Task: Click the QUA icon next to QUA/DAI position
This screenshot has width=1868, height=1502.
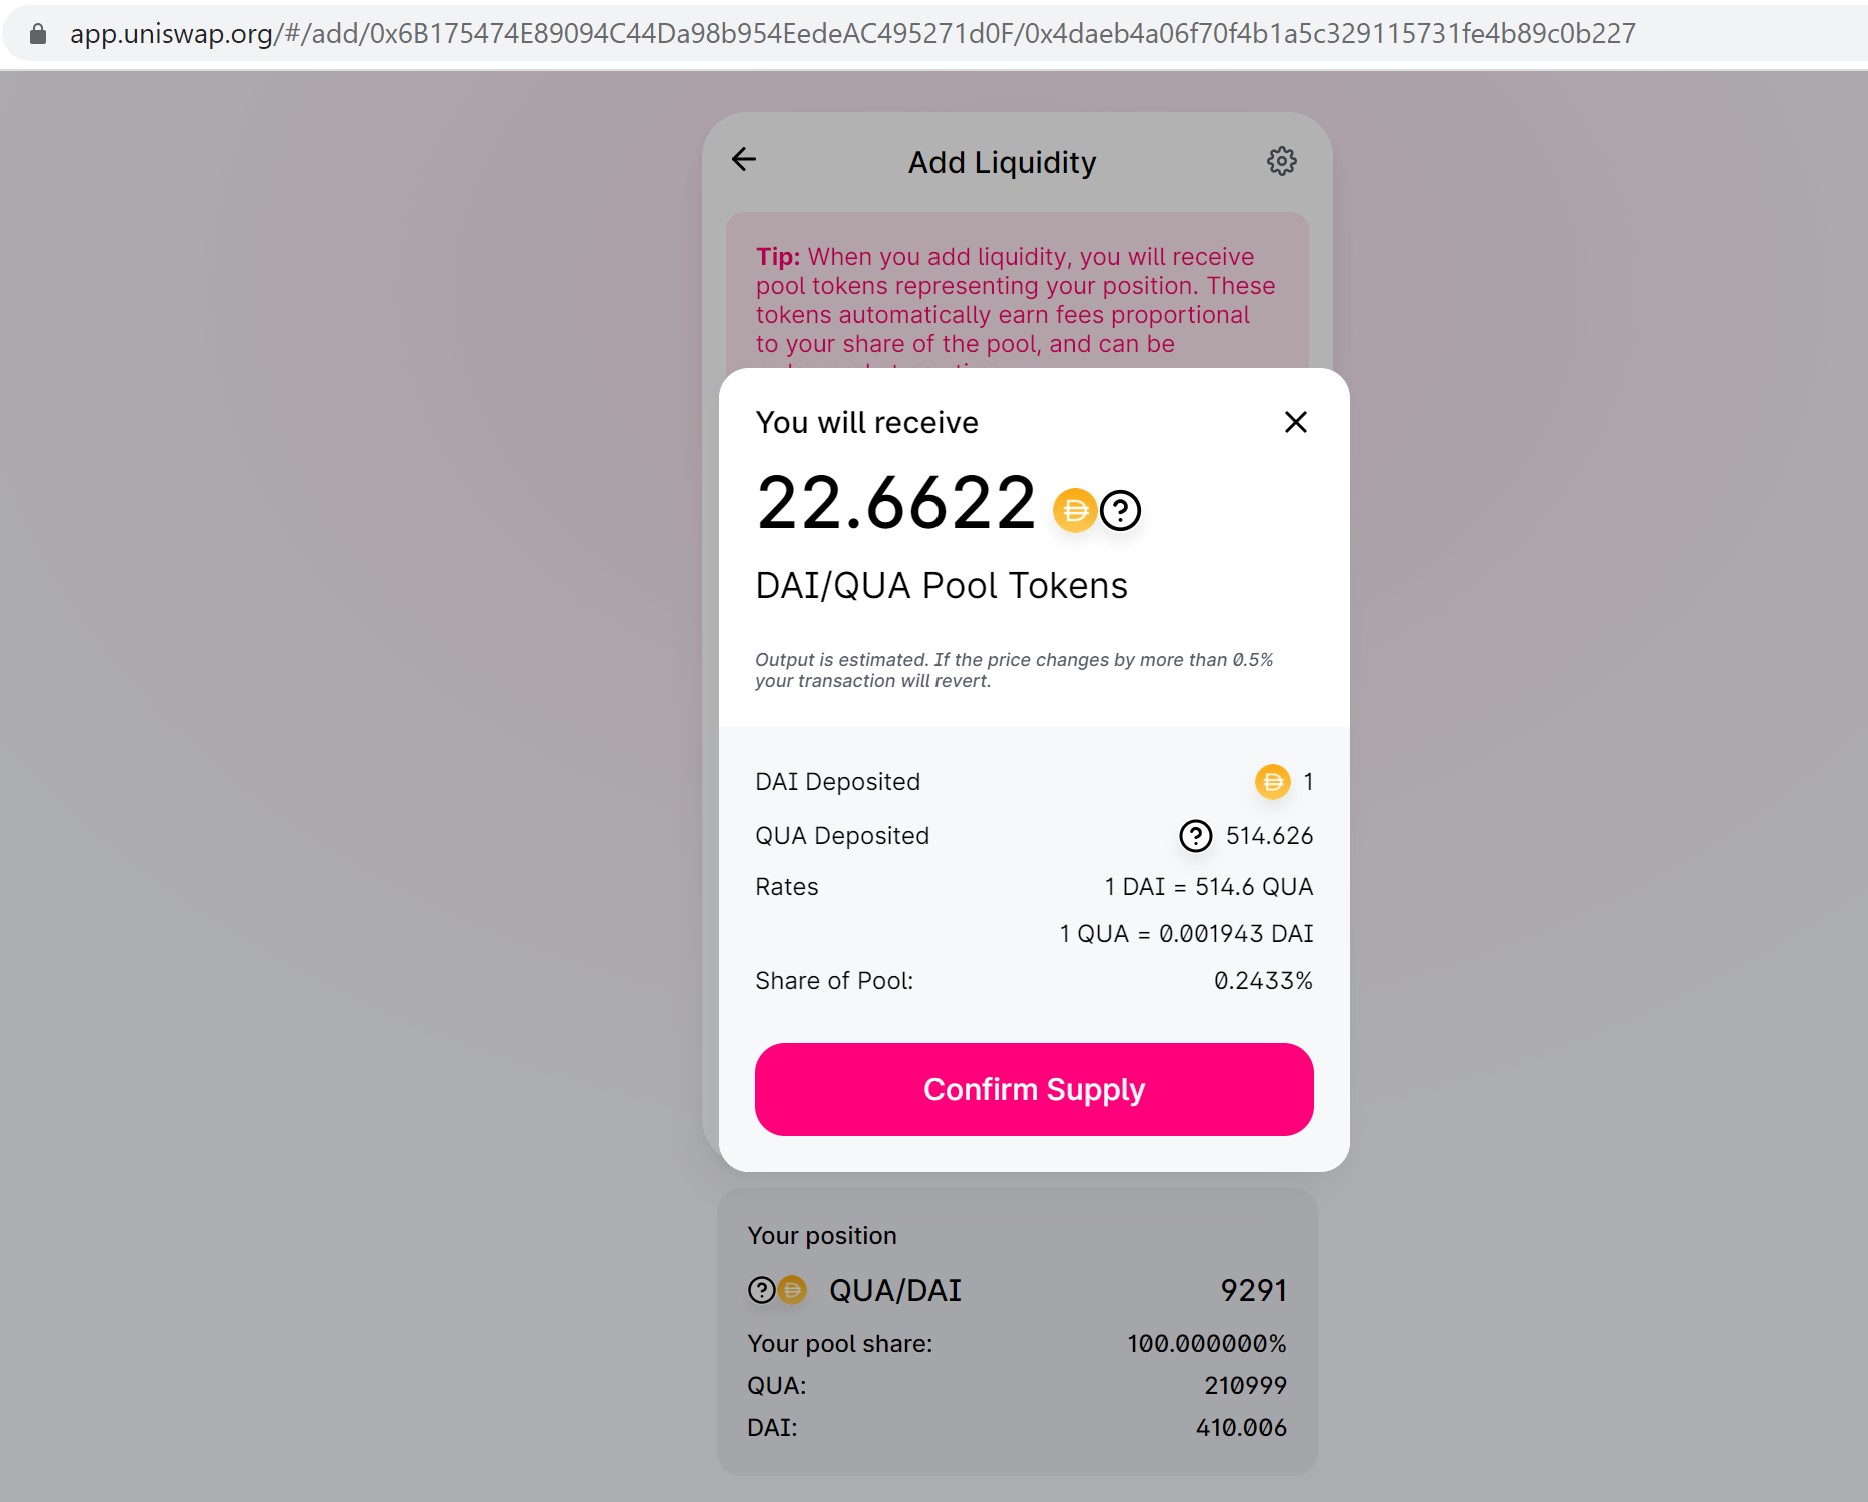Action: tap(762, 1291)
